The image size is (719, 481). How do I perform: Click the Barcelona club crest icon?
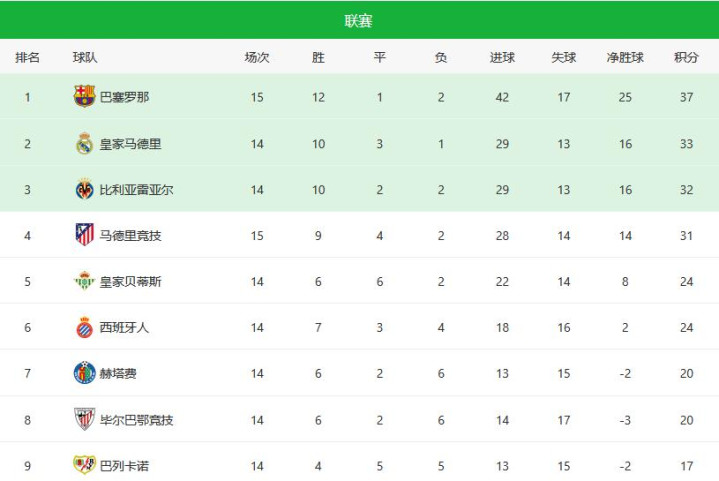tap(84, 97)
